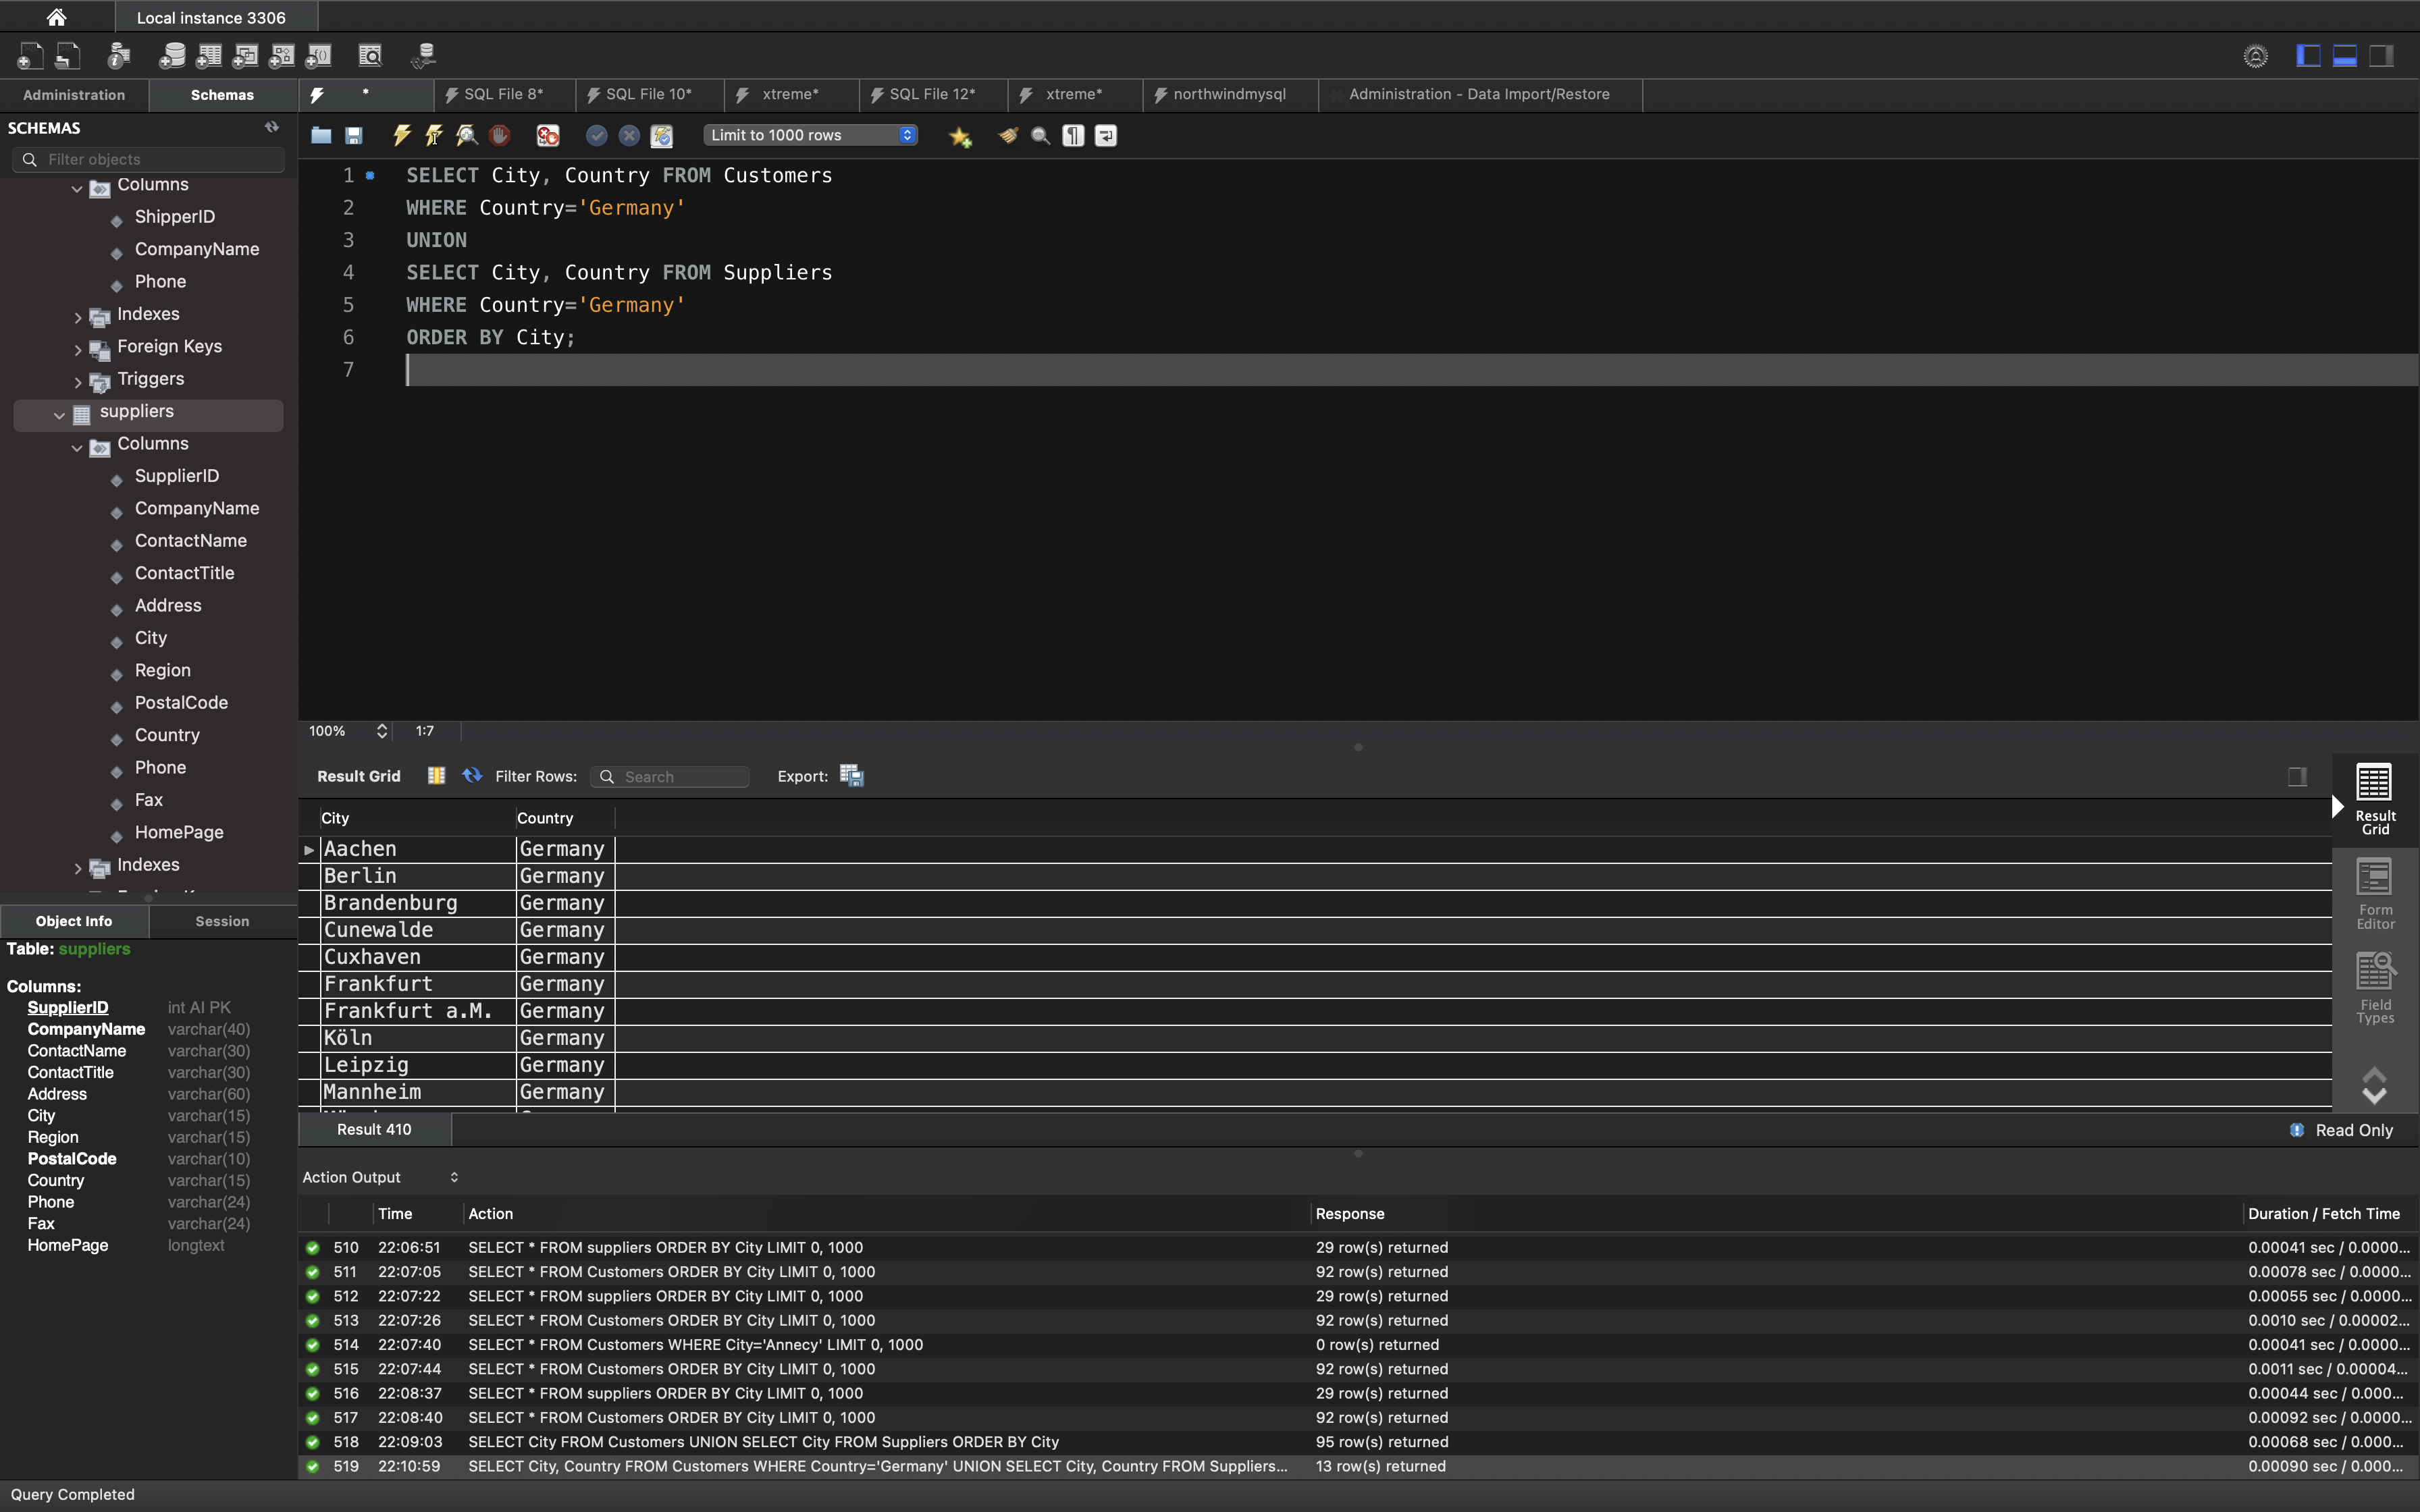The height and width of the screenshot is (1512, 2420).
Task: Expand Foreign Keys node in schema tree
Action: pyautogui.click(x=78, y=349)
